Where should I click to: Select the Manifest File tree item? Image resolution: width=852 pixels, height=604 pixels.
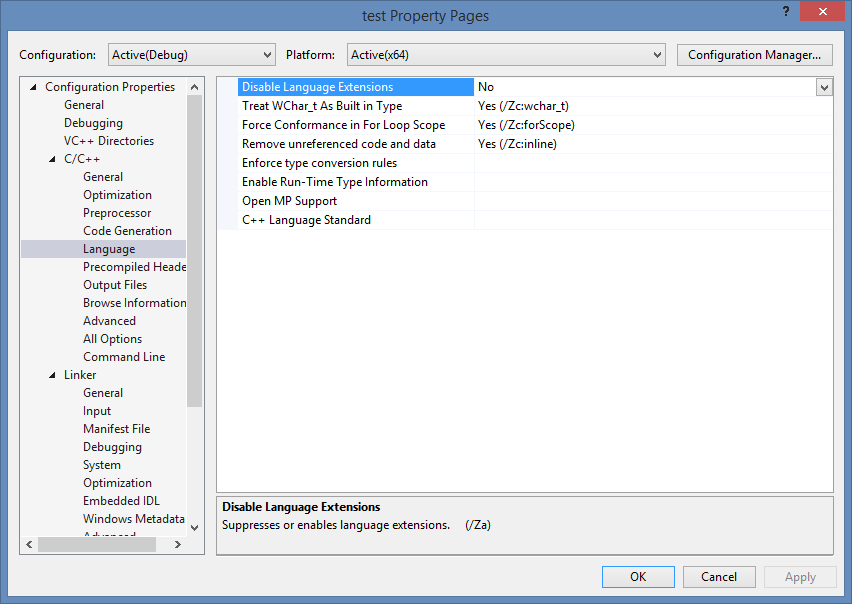tap(116, 428)
